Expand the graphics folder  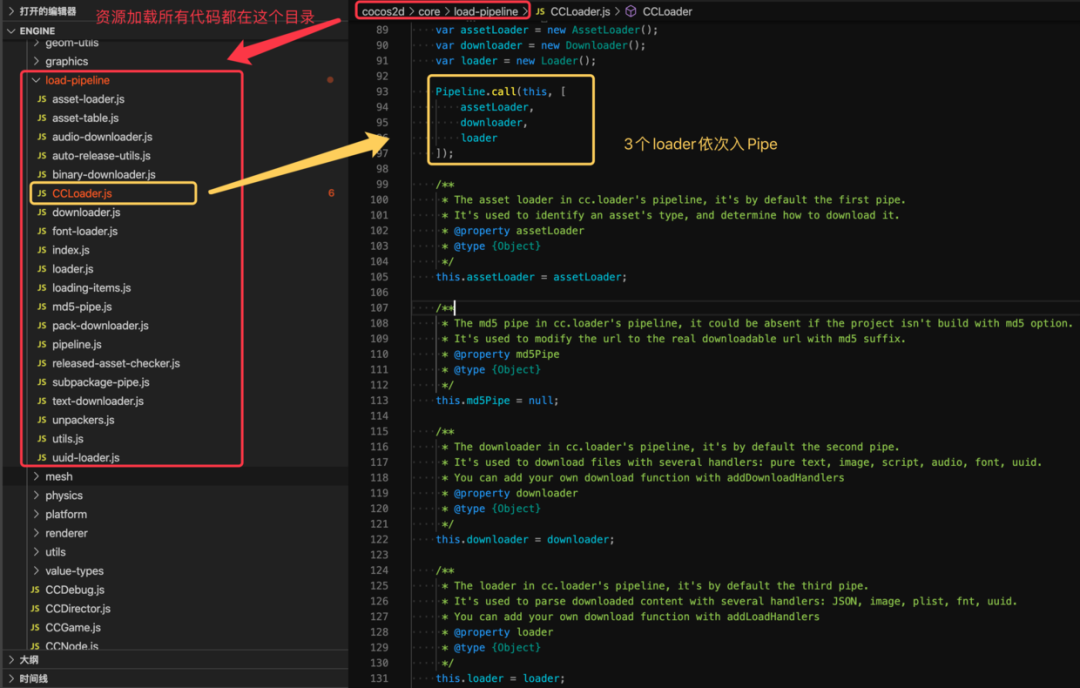[36, 61]
